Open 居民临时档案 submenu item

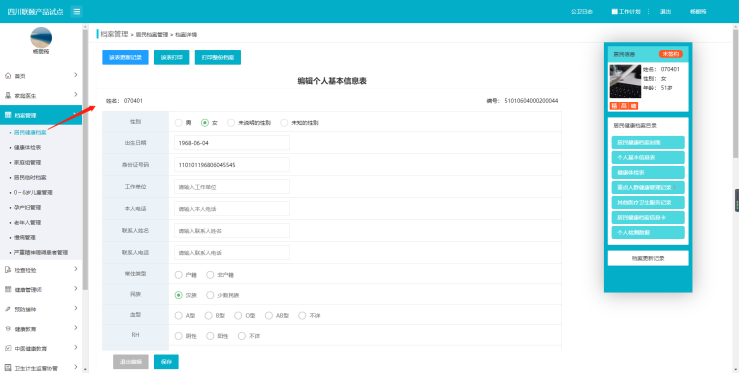(30, 178)
